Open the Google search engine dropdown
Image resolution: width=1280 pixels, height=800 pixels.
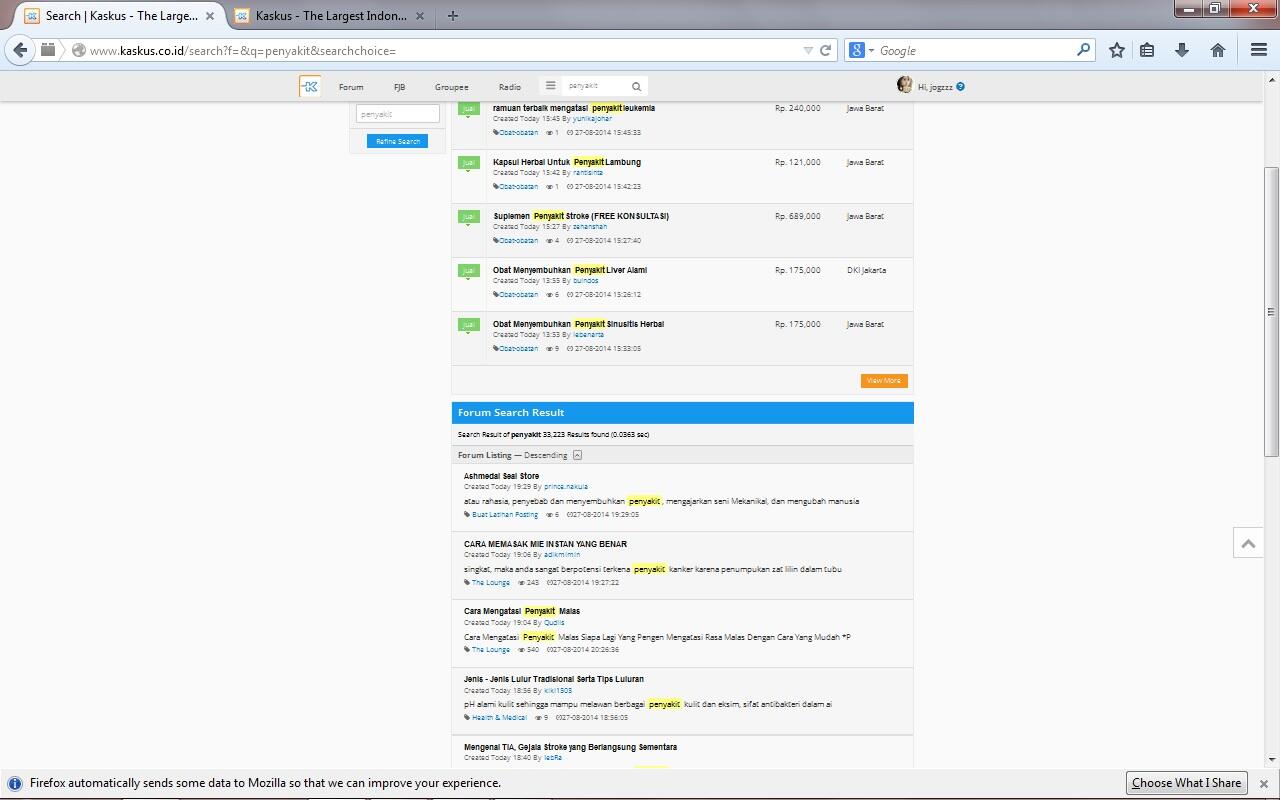pos(860,50)
